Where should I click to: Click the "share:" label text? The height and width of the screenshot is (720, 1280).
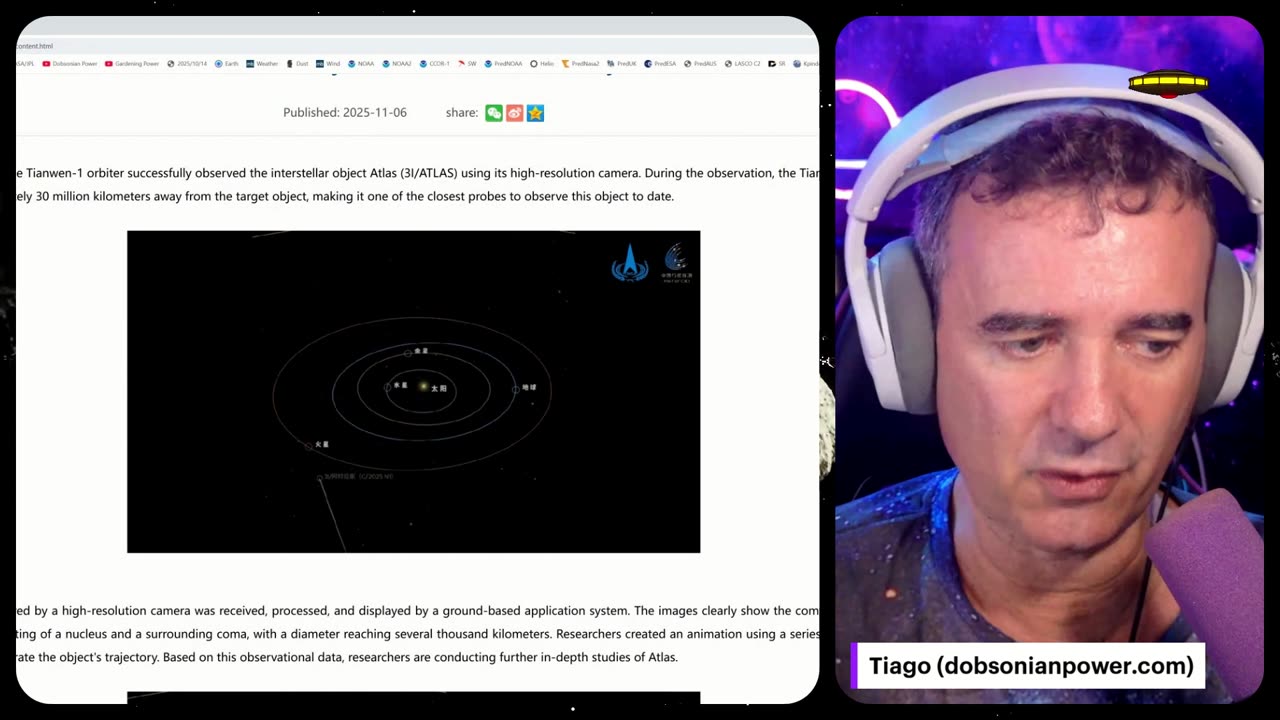[462, 113]
